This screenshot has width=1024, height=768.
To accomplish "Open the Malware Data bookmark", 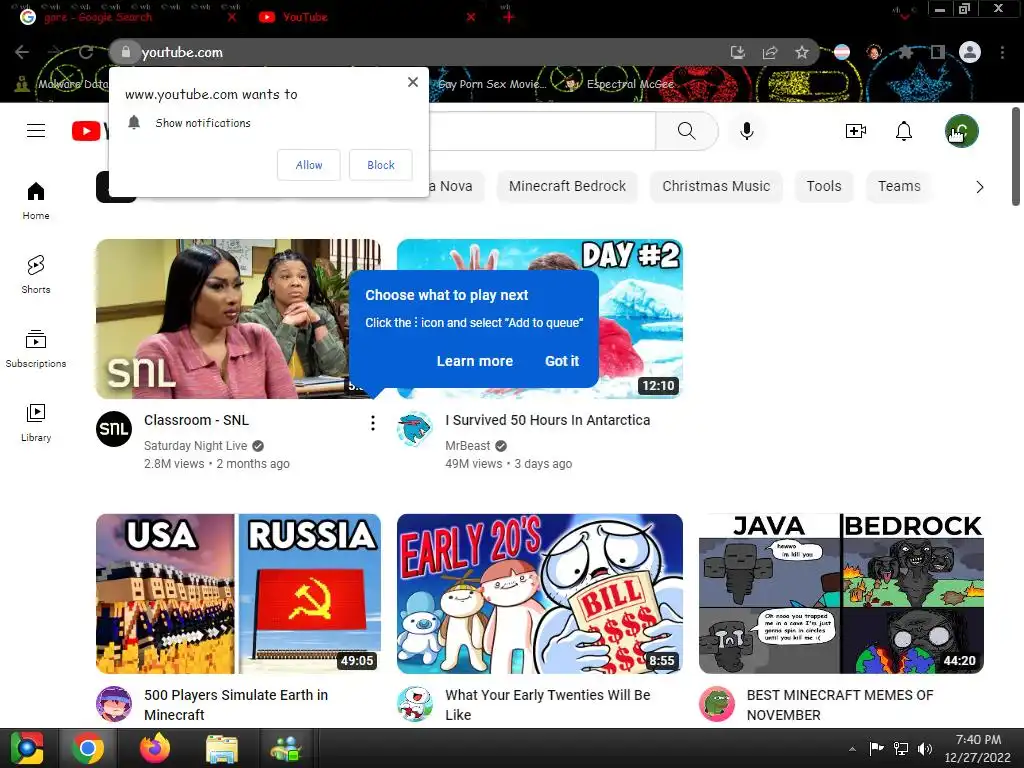I will (63, 84).
